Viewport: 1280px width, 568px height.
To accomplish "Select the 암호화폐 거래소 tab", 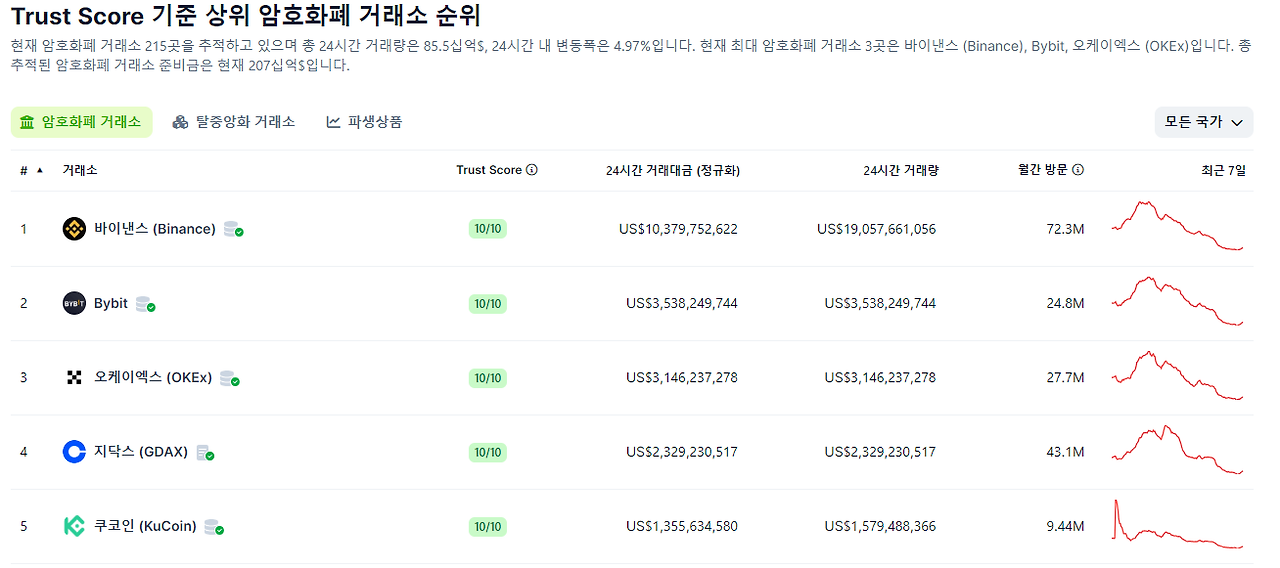I will point(82,122).
